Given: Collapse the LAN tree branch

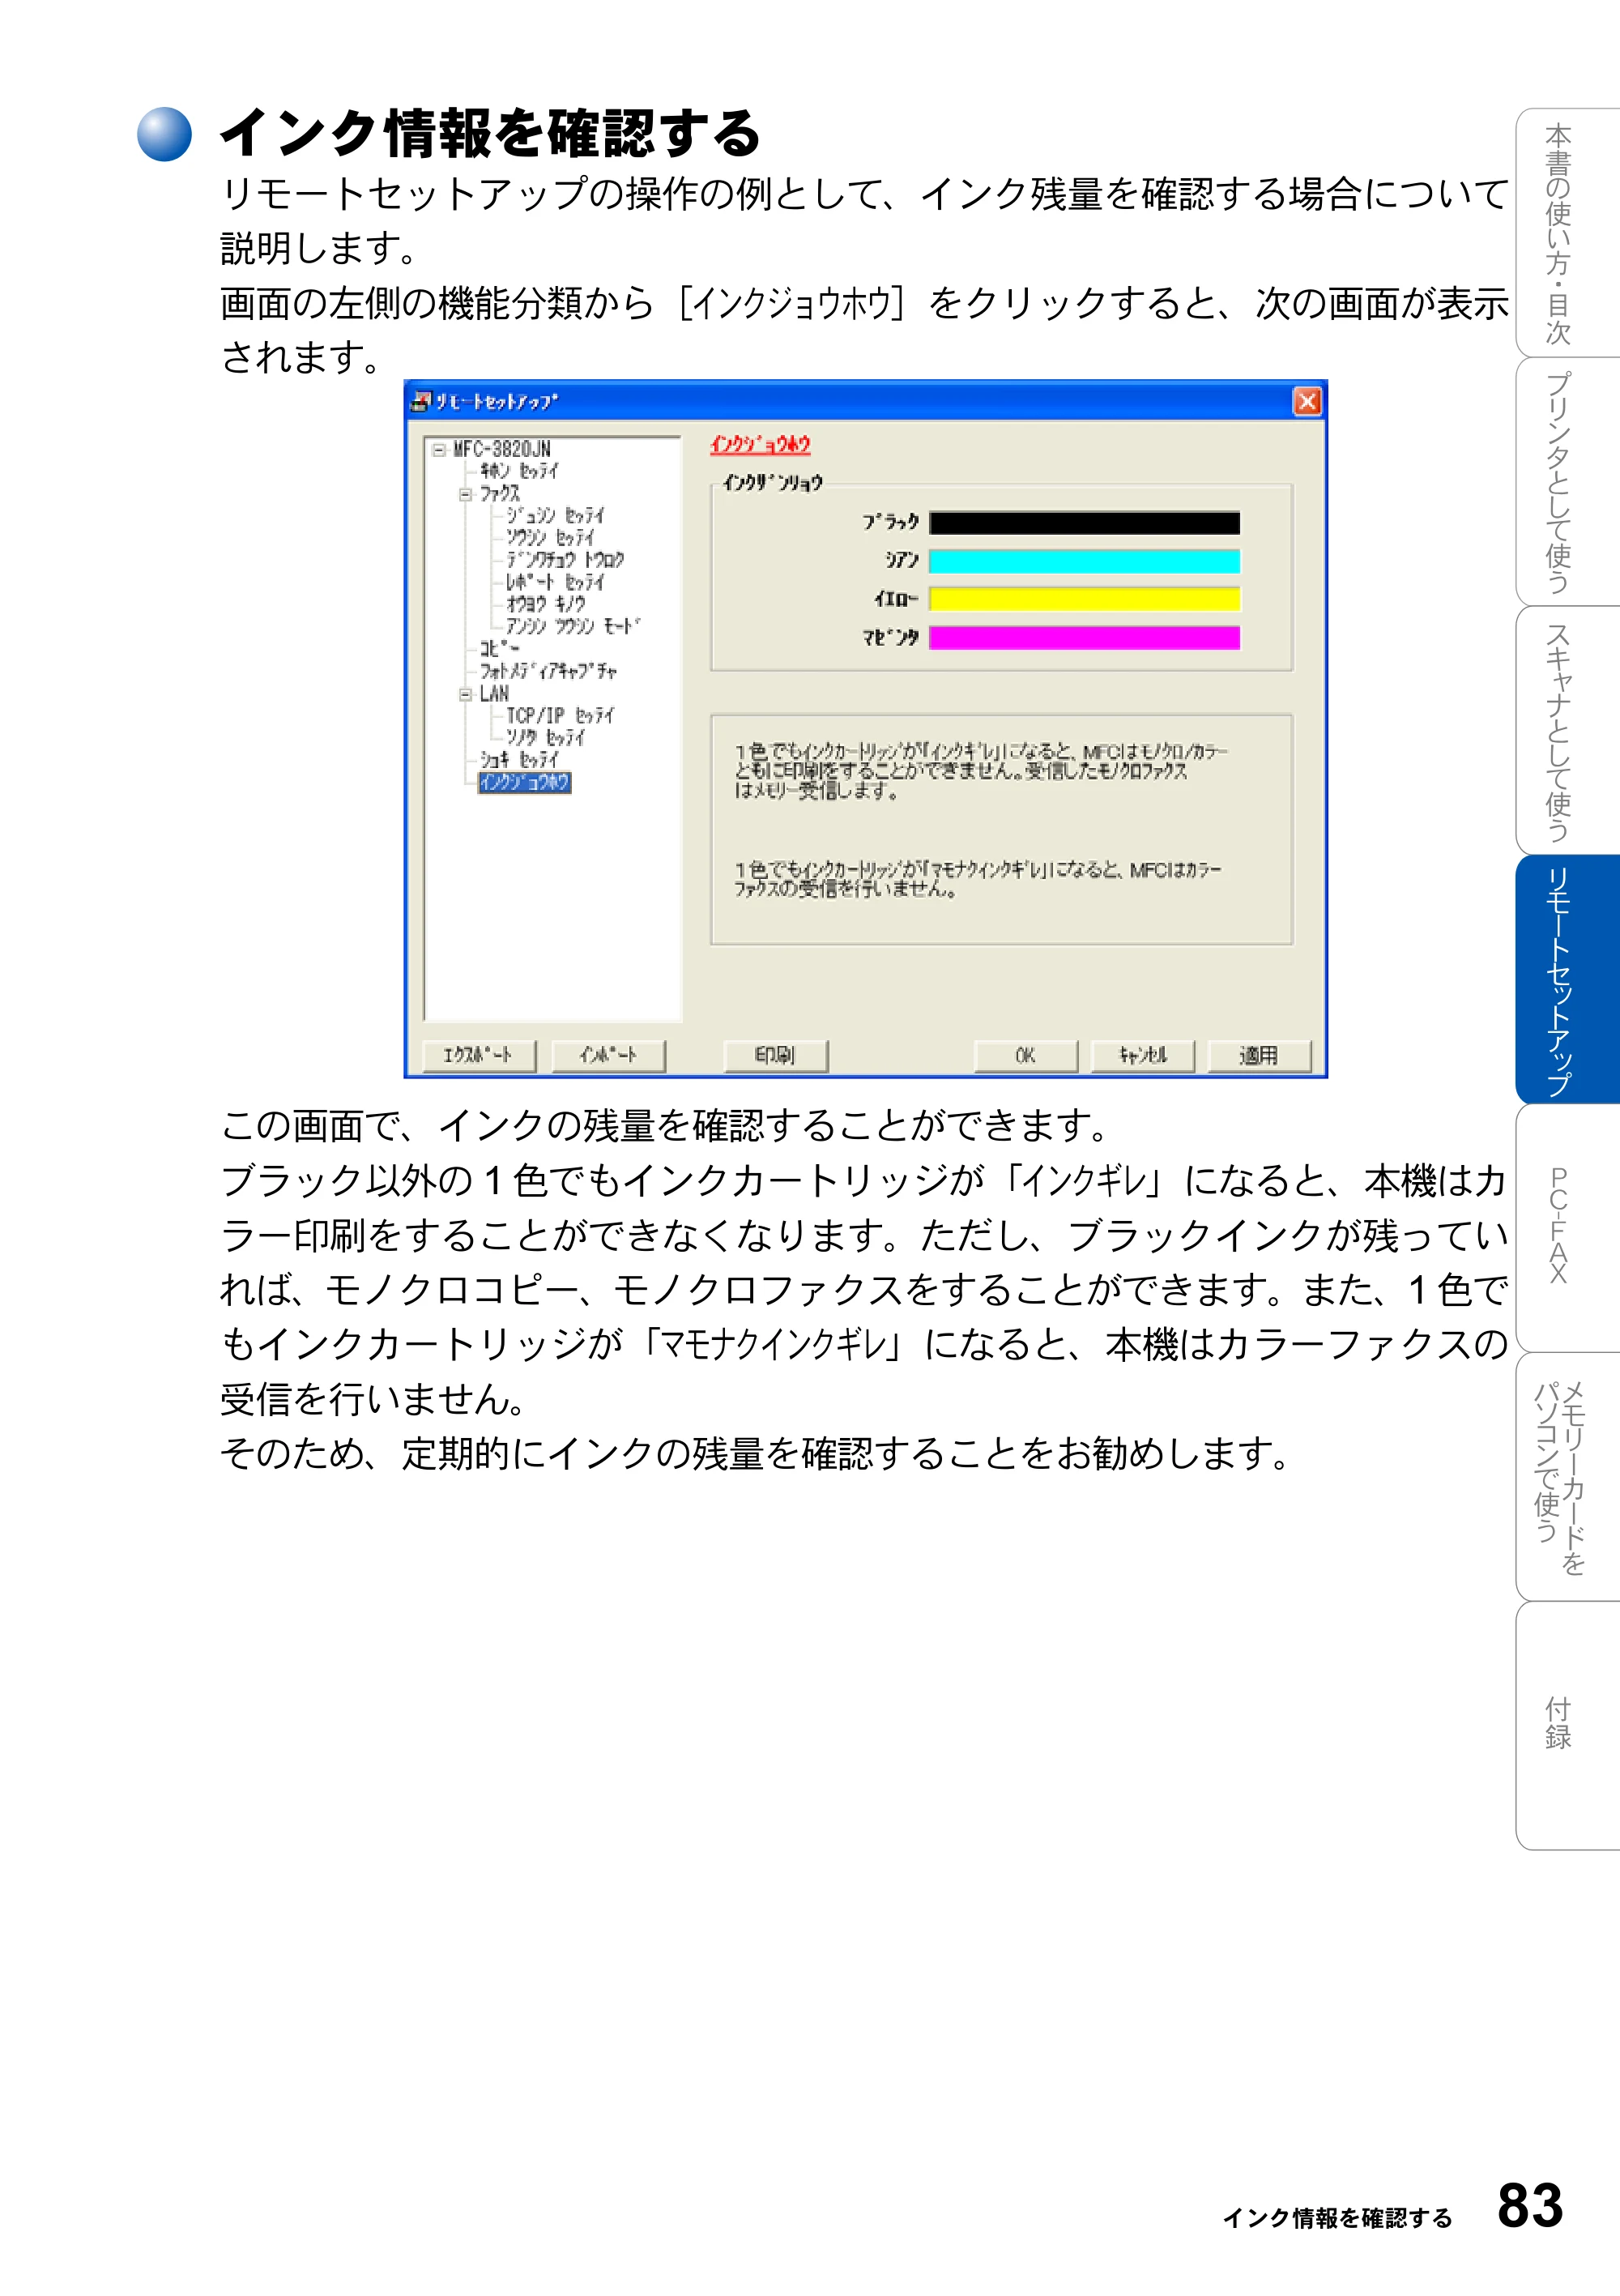Looking at the screenshot, I should pos(465,694).
